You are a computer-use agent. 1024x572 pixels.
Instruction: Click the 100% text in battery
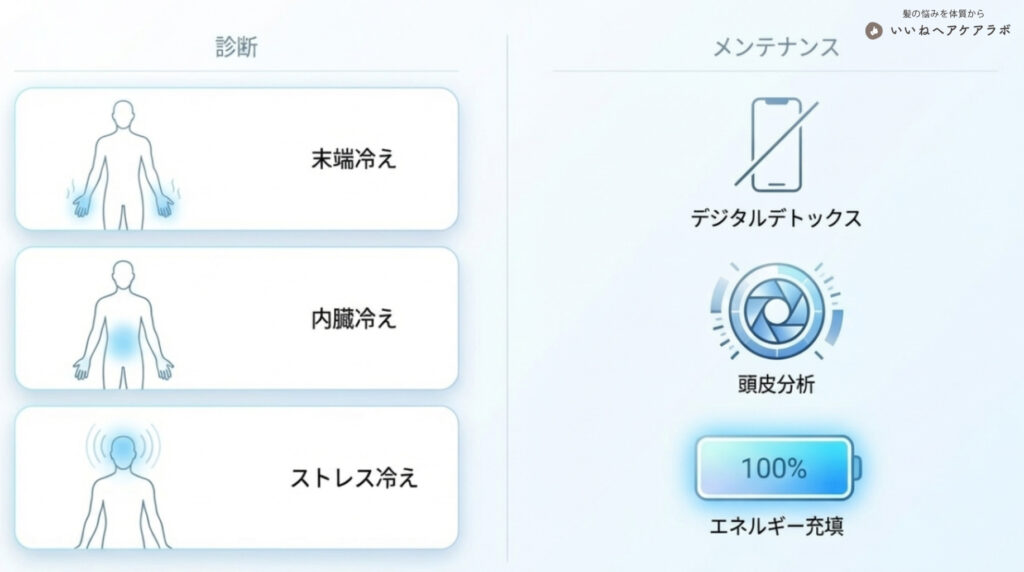coord(773,467)
